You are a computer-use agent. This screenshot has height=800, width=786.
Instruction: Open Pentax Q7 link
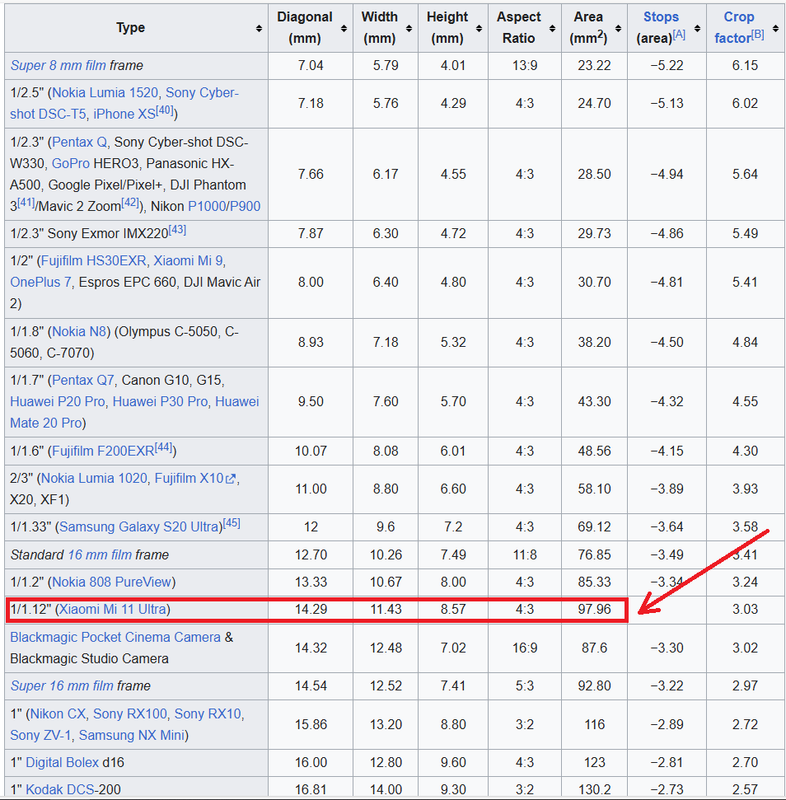pyautogui.click(x=83, y=381)
